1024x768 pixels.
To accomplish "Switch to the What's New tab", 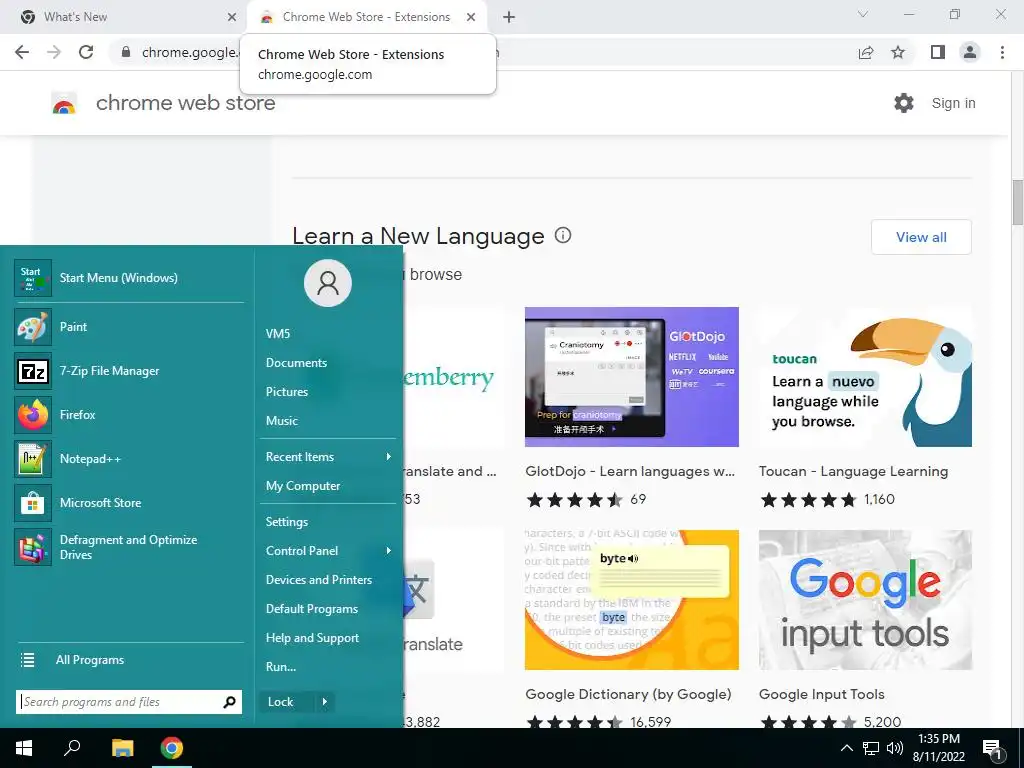I will tap(124, 17).
